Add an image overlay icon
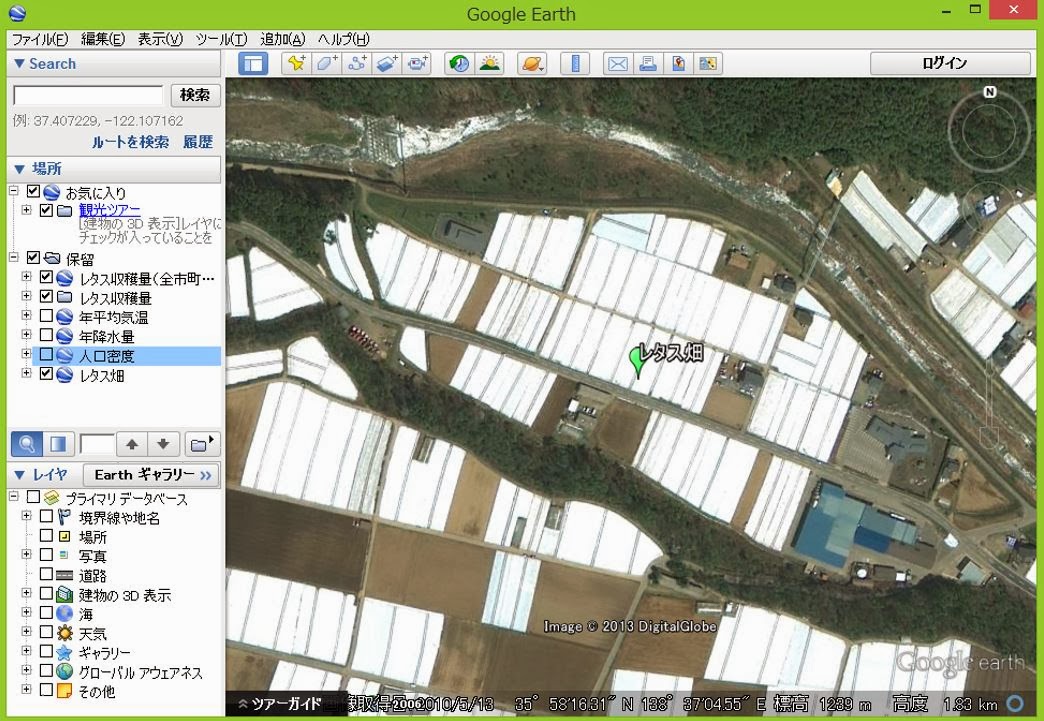The height and width of the screenshot is (721, 1044). 388,64
